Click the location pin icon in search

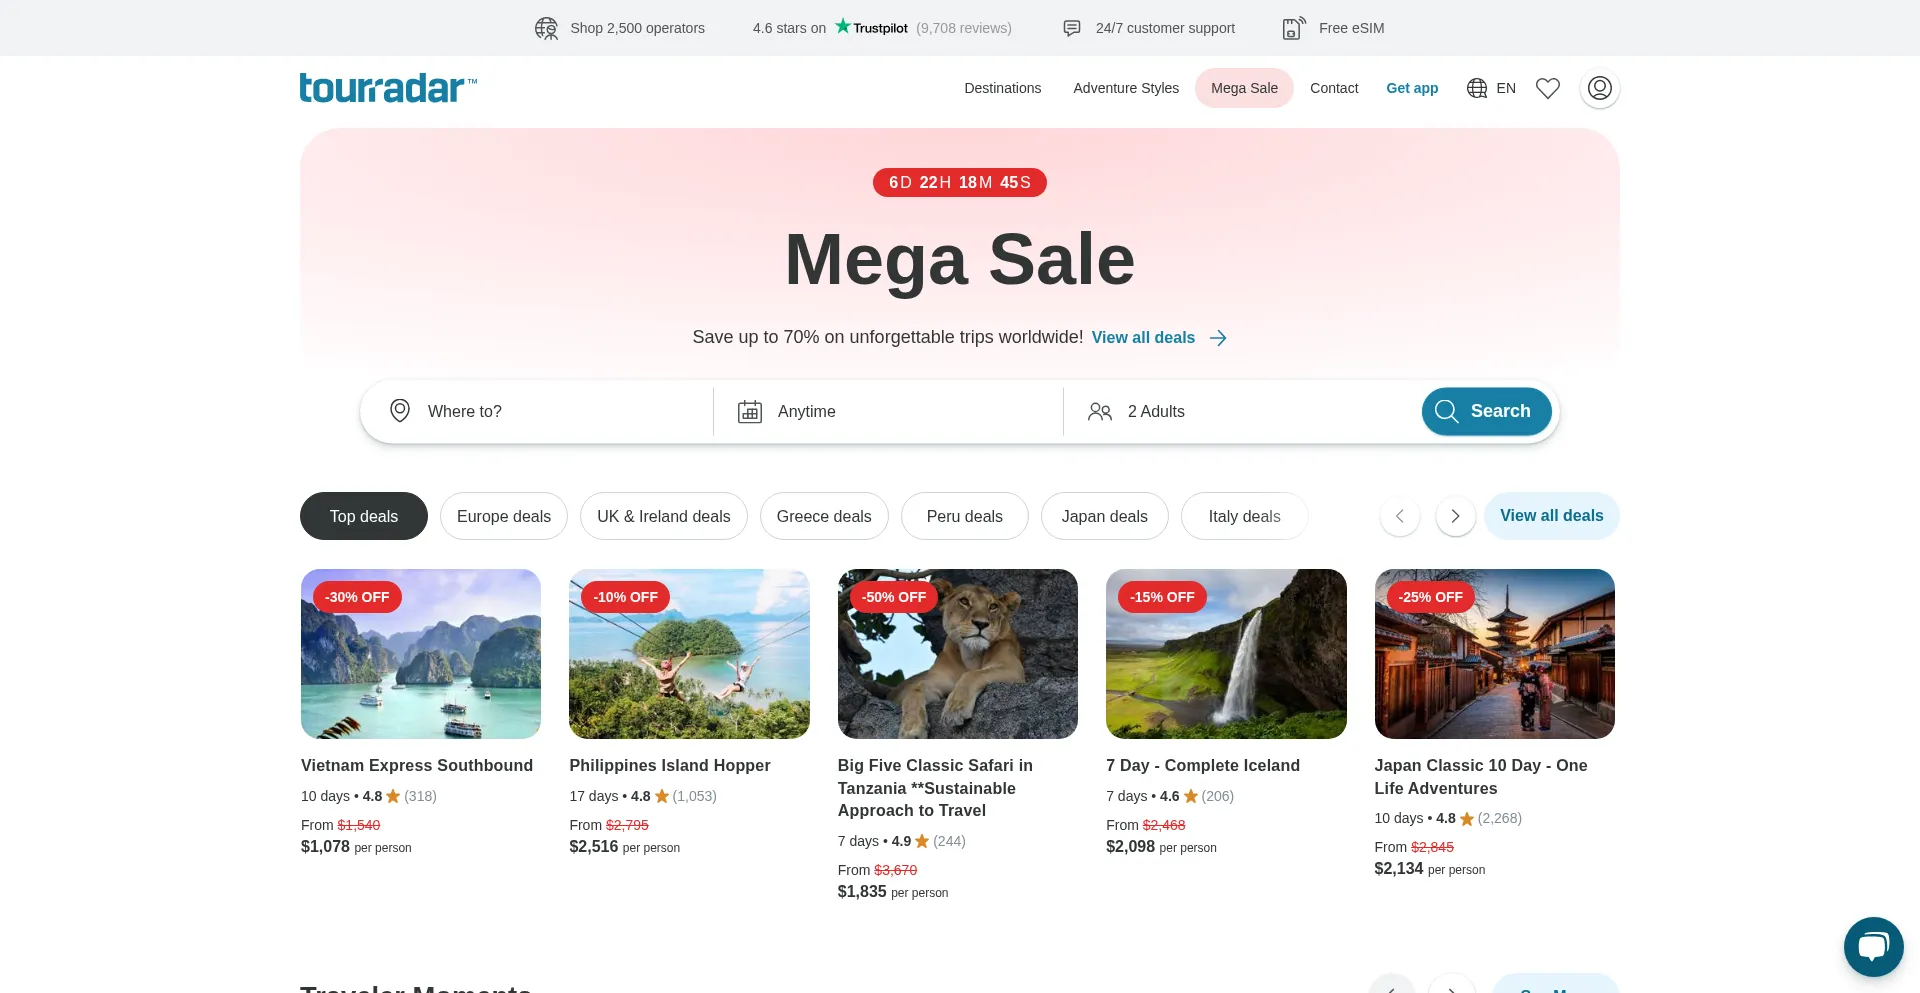pyautogui.click(x=400, y=411)
